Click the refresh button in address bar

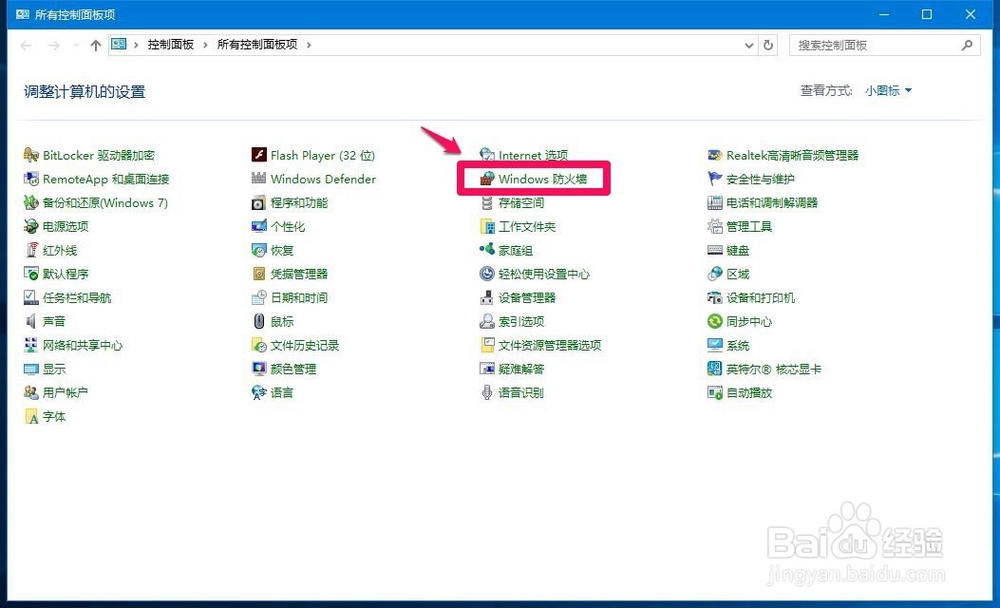pos(768,44)
